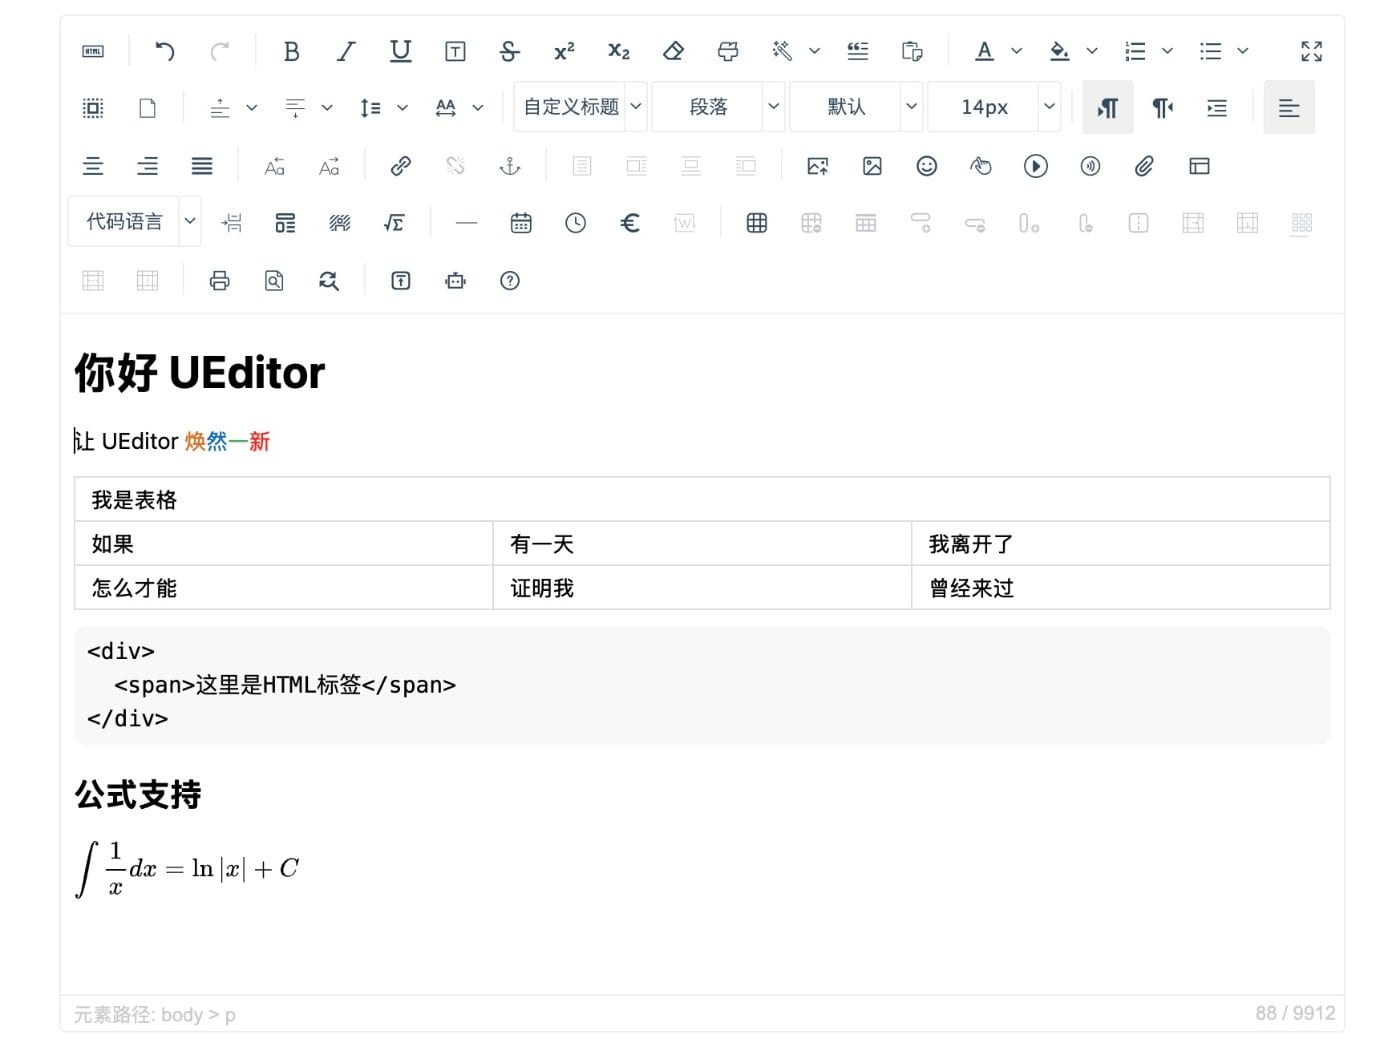Open the font color palette arrow

1017,51
